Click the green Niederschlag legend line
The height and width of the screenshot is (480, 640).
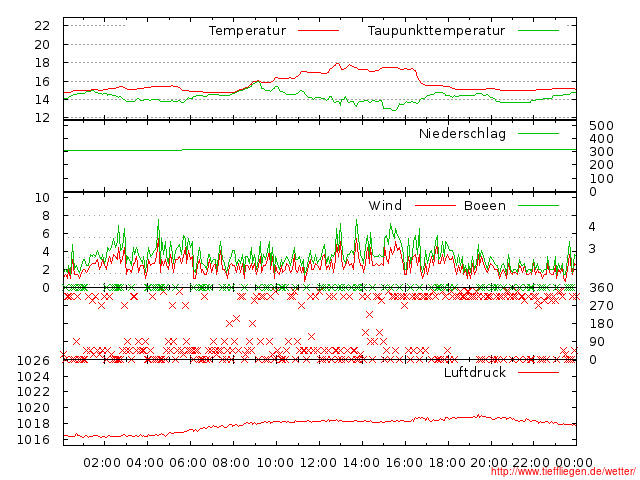coord(538,133)
